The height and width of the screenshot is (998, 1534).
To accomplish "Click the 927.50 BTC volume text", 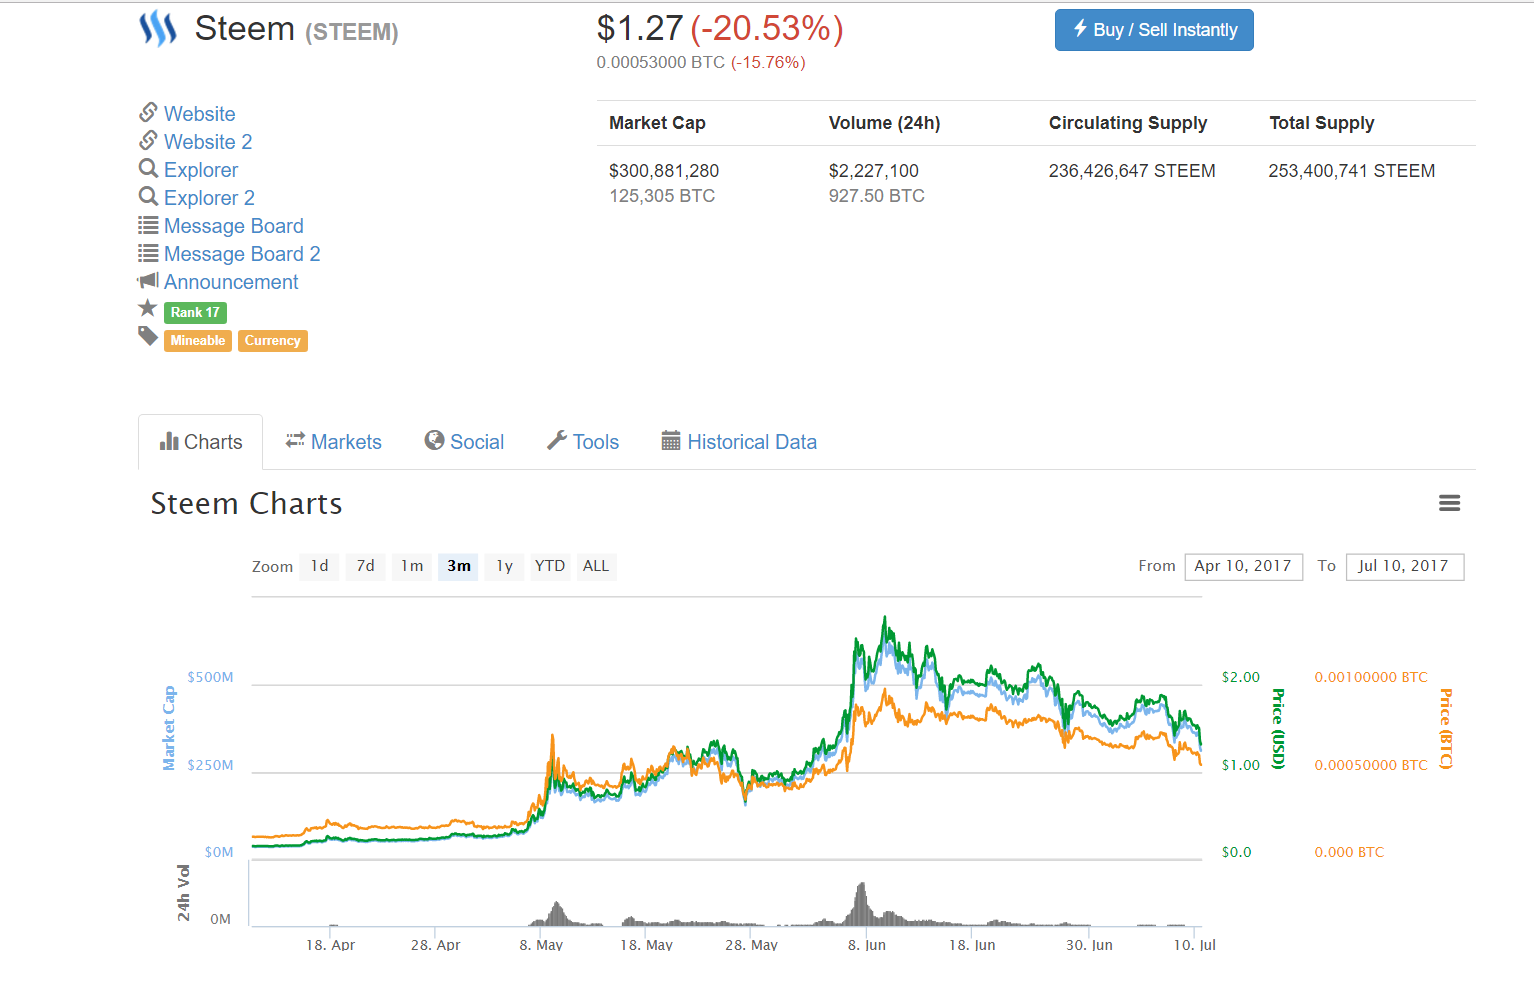I will point(877,196).
